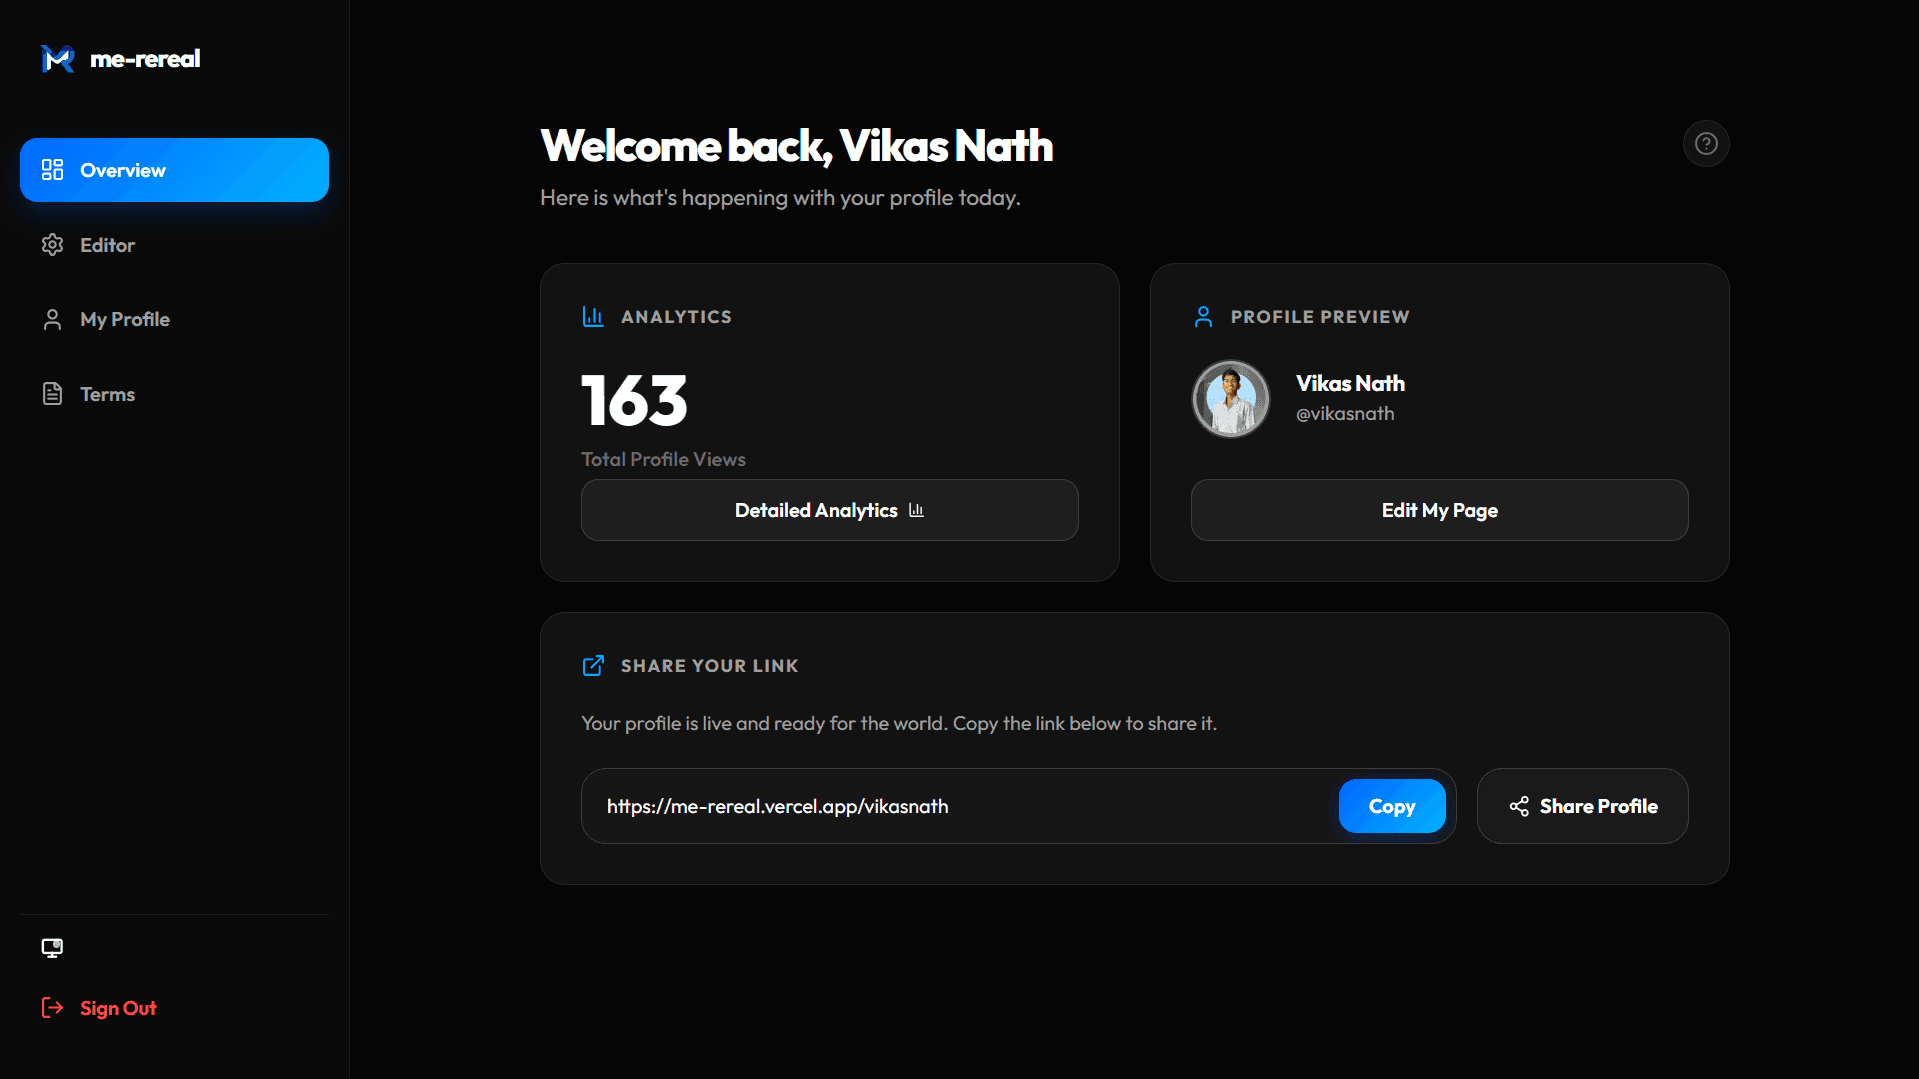Click the Share Profile button
The height and width of the screenshot is (1079, 1919).
(x=1582, y=806)
